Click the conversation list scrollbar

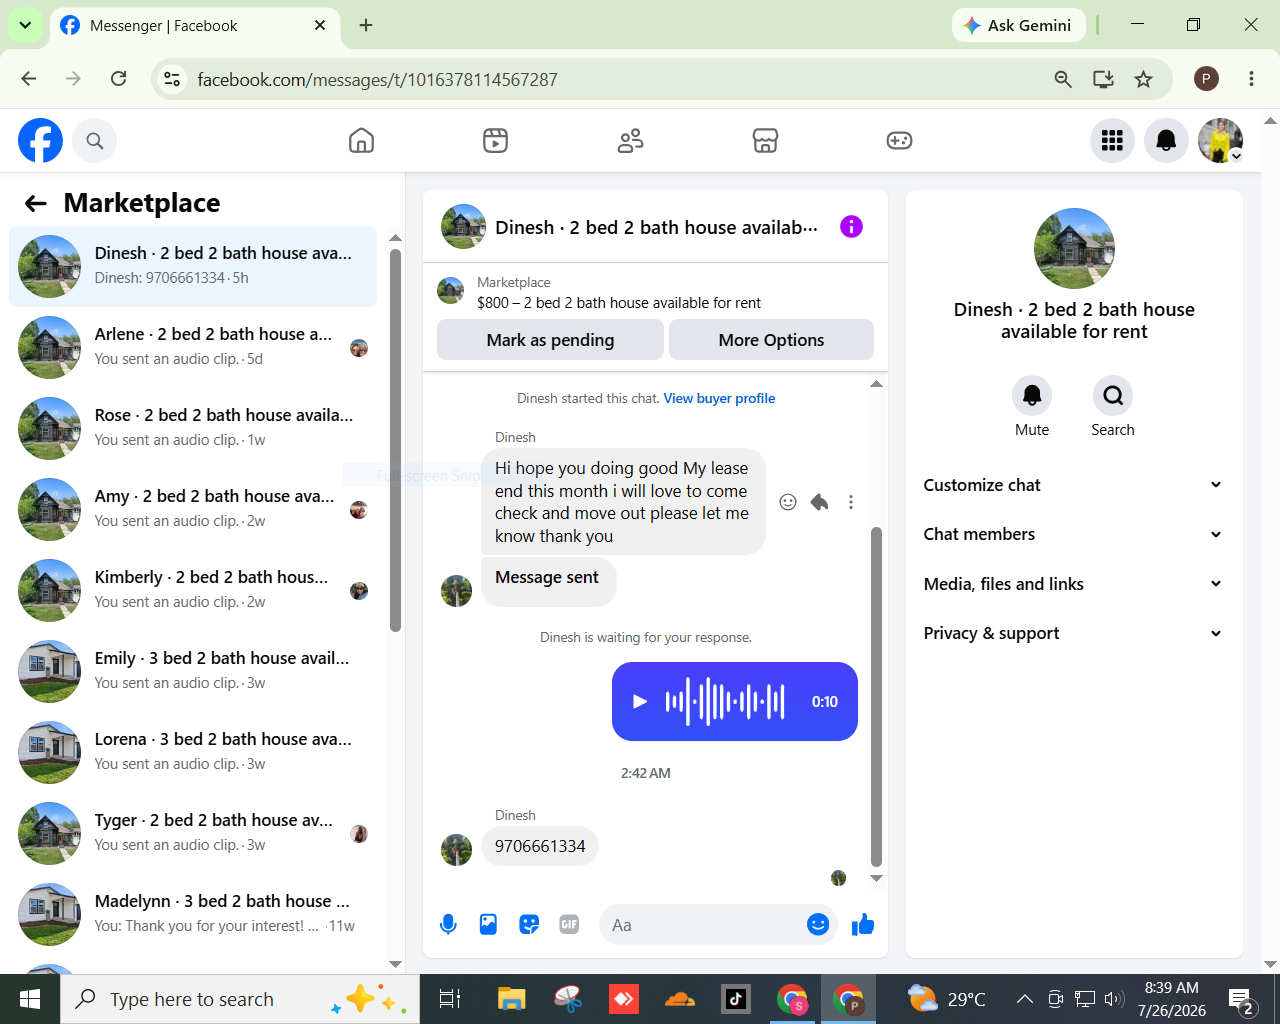(395, 440)
